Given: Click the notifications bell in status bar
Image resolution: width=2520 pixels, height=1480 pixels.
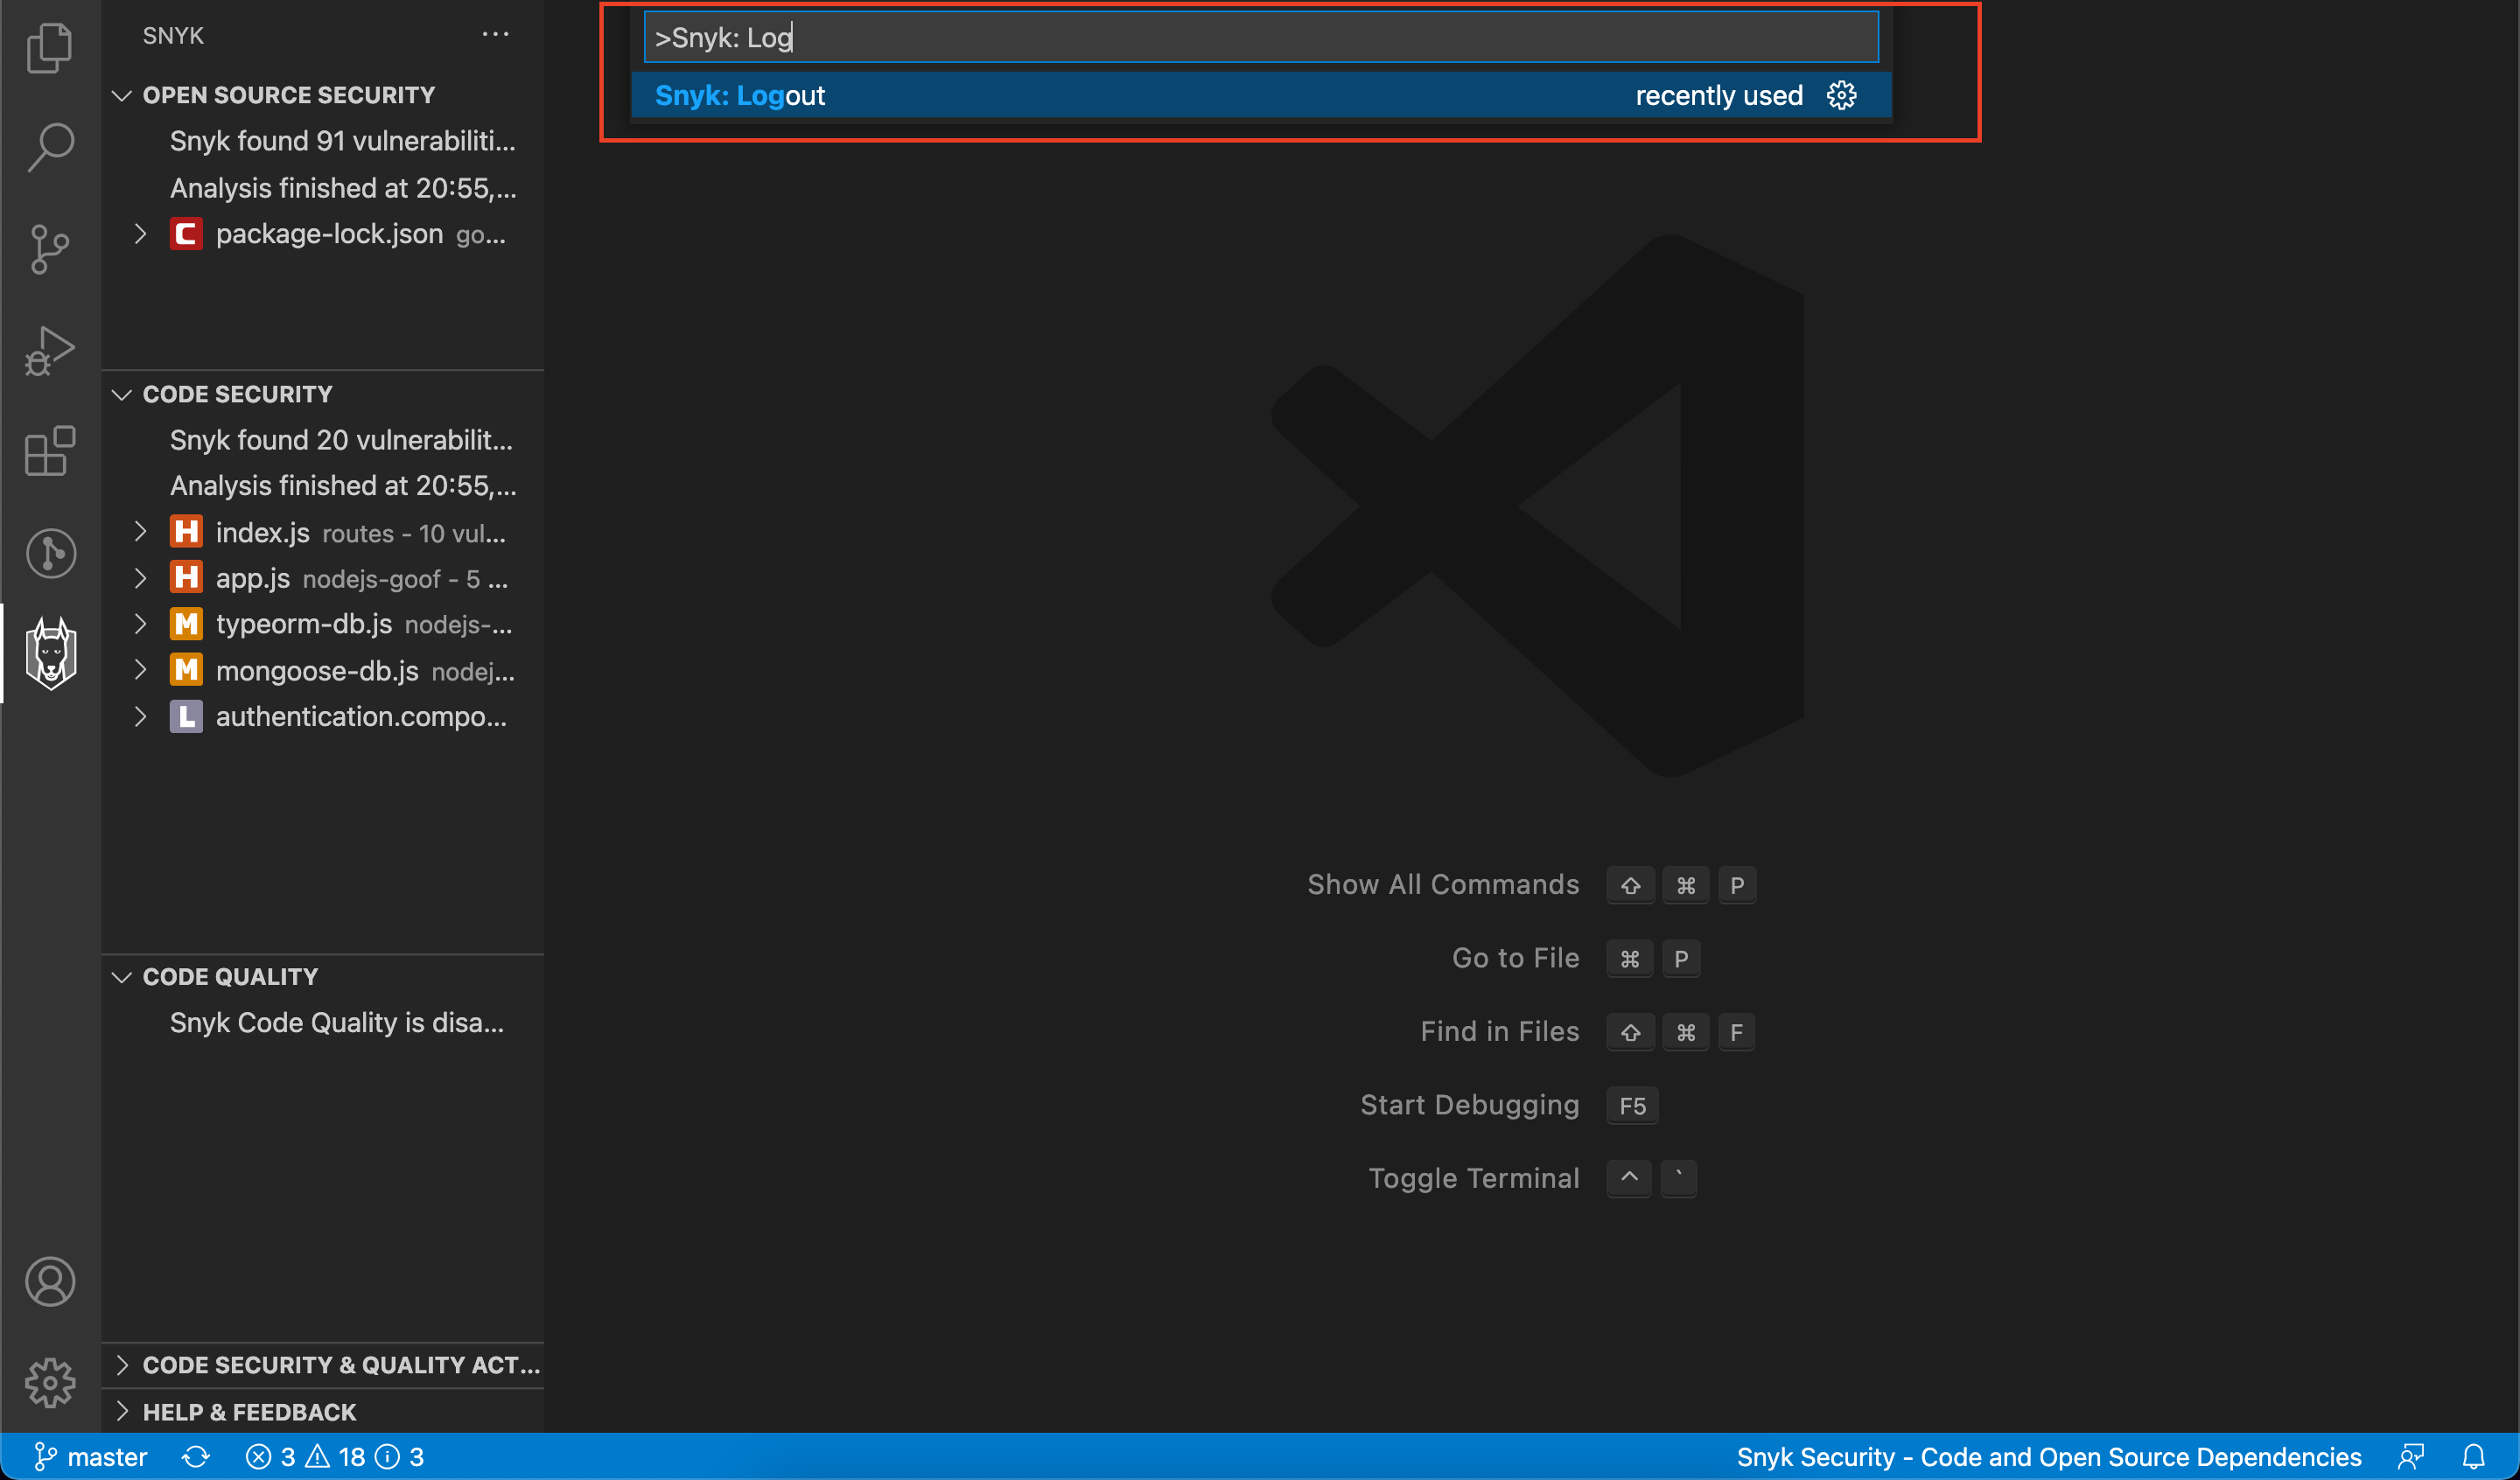Looking at the screenshot, I should 2473,1456.
